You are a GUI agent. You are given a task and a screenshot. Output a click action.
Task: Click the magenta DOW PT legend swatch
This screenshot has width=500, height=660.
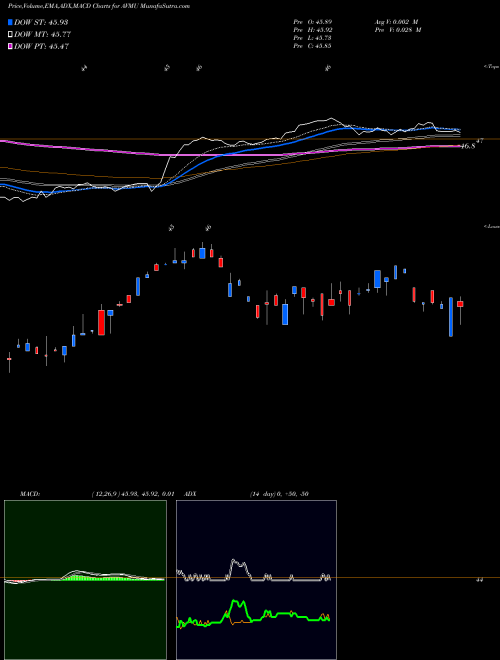[x=10, y=46]
